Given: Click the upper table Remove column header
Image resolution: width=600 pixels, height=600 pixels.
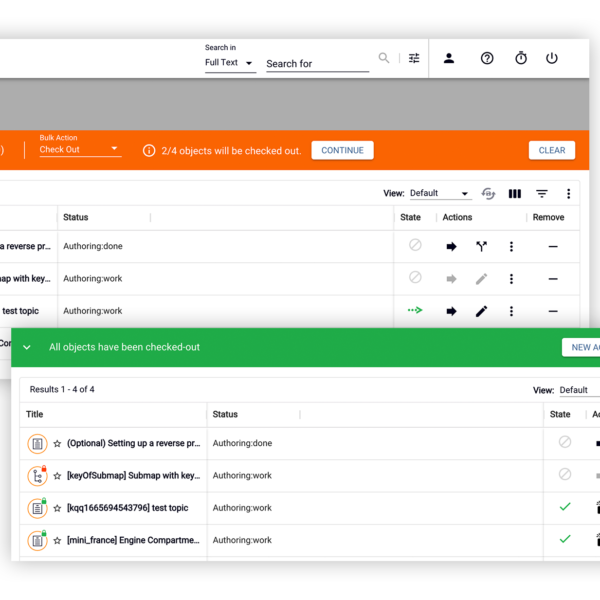Looking at the screenshot, I should point(548,217).
